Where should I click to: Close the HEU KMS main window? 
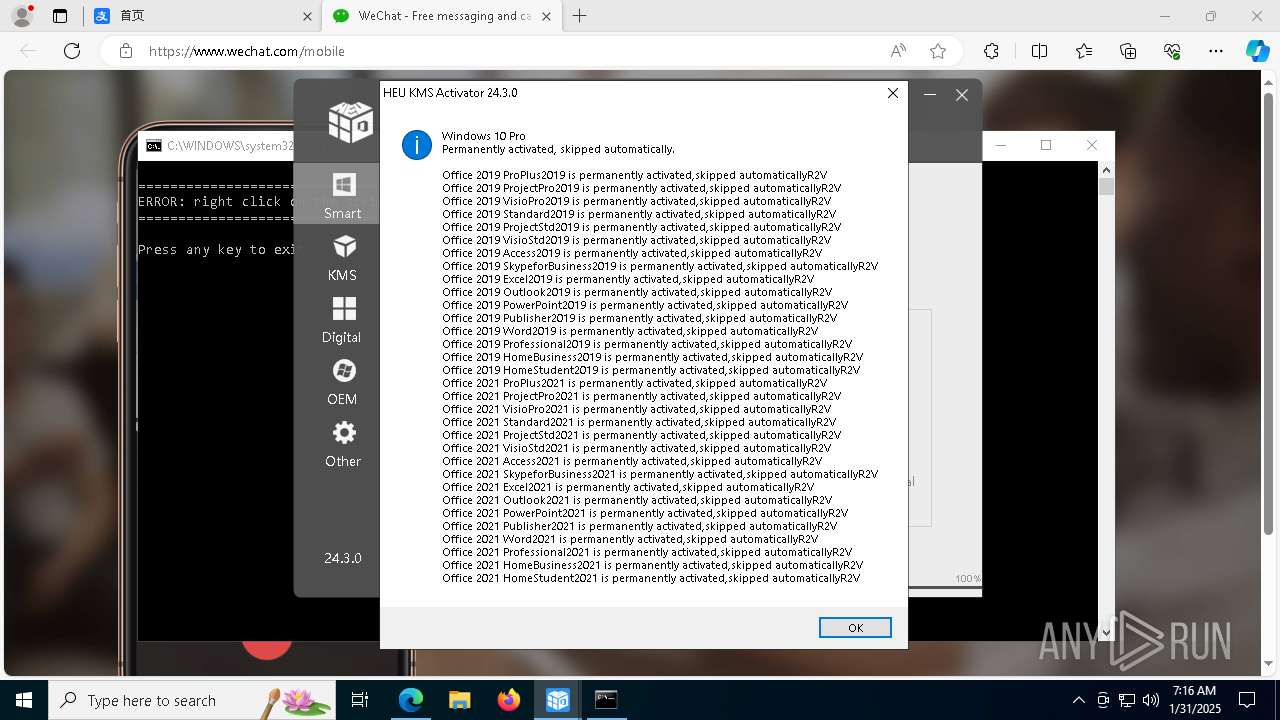962,95
